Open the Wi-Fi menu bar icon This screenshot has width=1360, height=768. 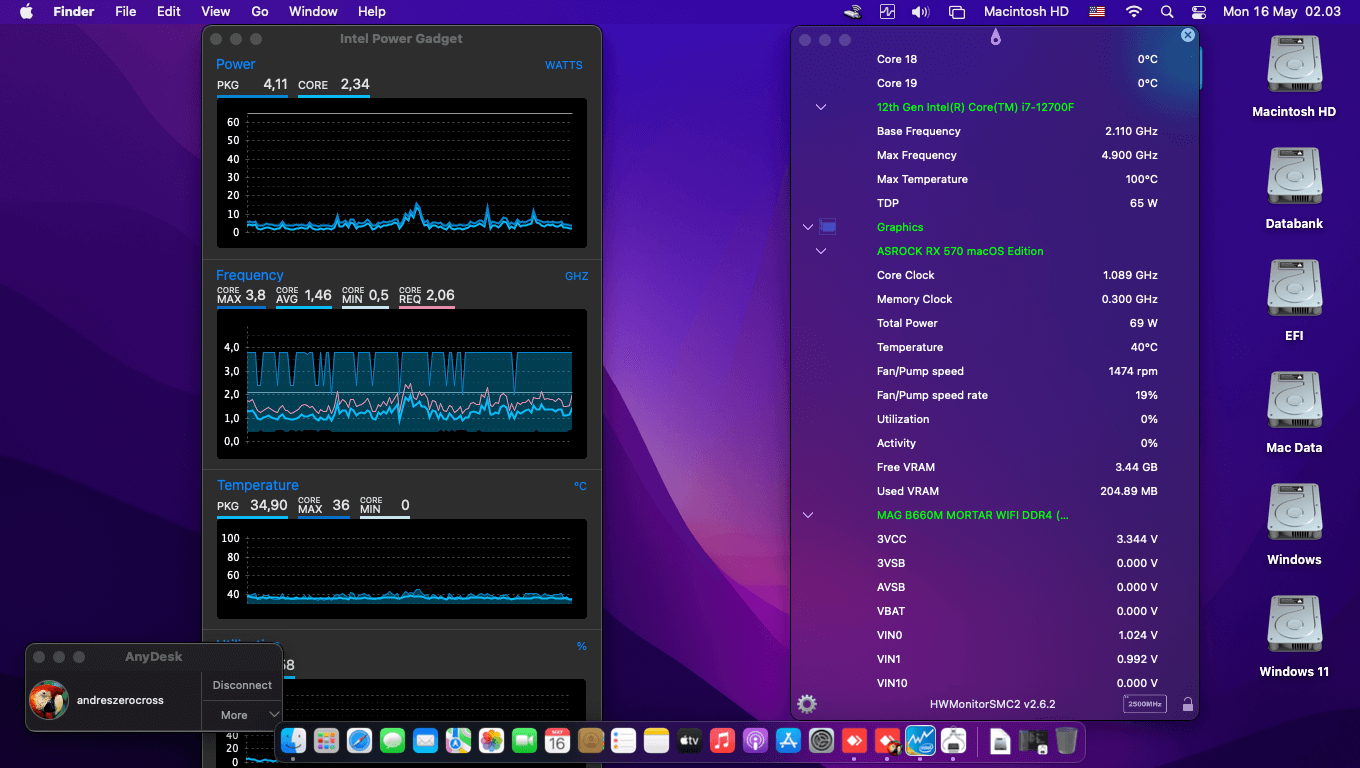(x=1133, y=12)
